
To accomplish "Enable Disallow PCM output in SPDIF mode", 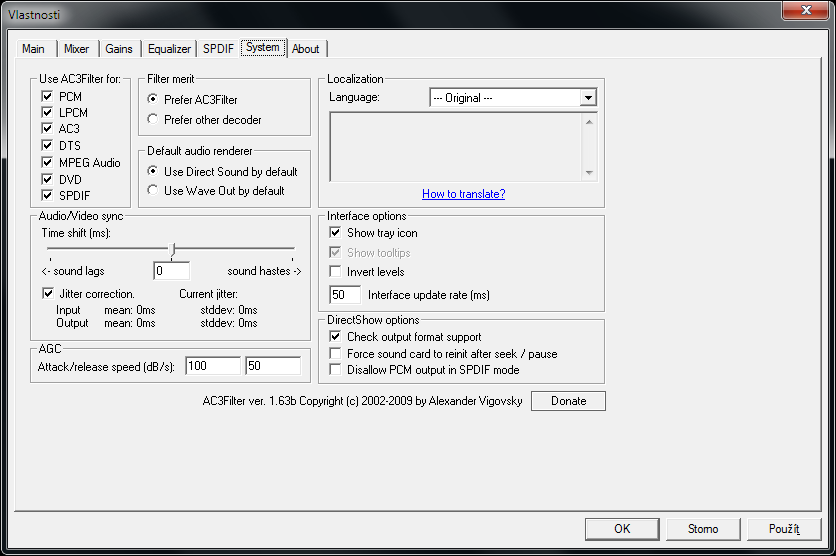I will 336,370.
